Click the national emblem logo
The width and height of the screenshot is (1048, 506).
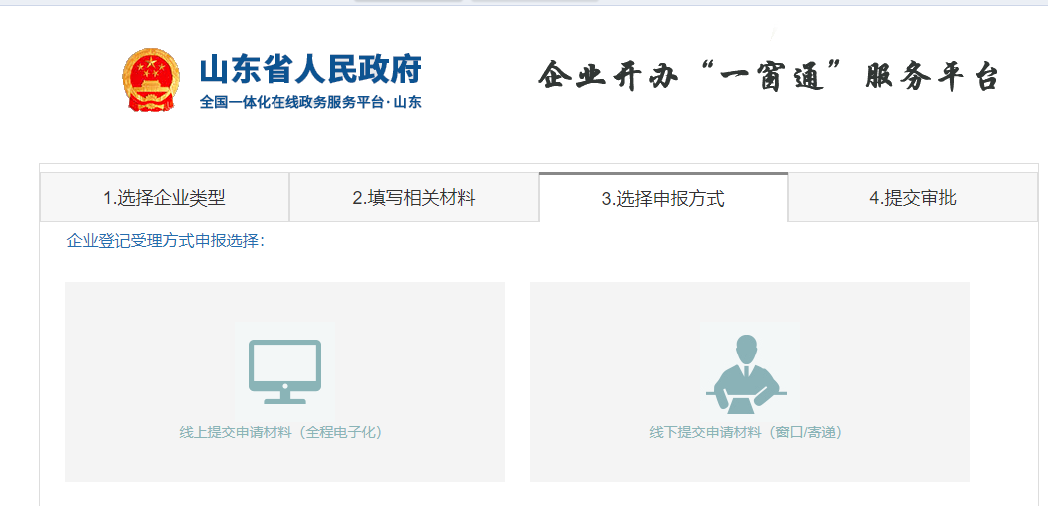point(150,80)
